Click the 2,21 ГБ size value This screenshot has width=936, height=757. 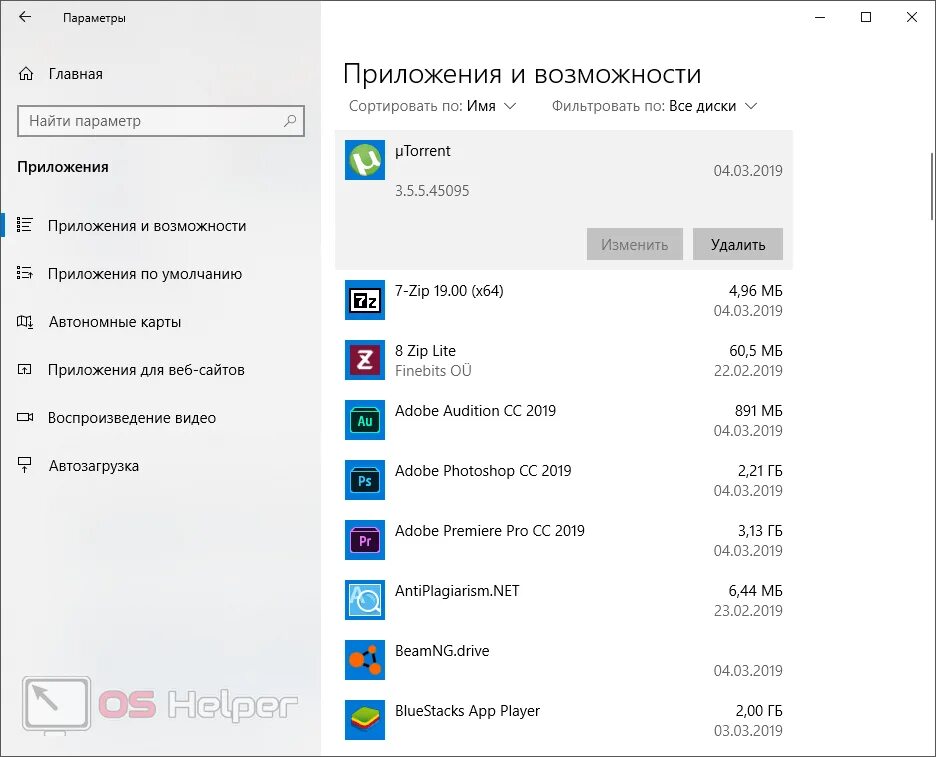pyautogui.click(x=760, y=470)
